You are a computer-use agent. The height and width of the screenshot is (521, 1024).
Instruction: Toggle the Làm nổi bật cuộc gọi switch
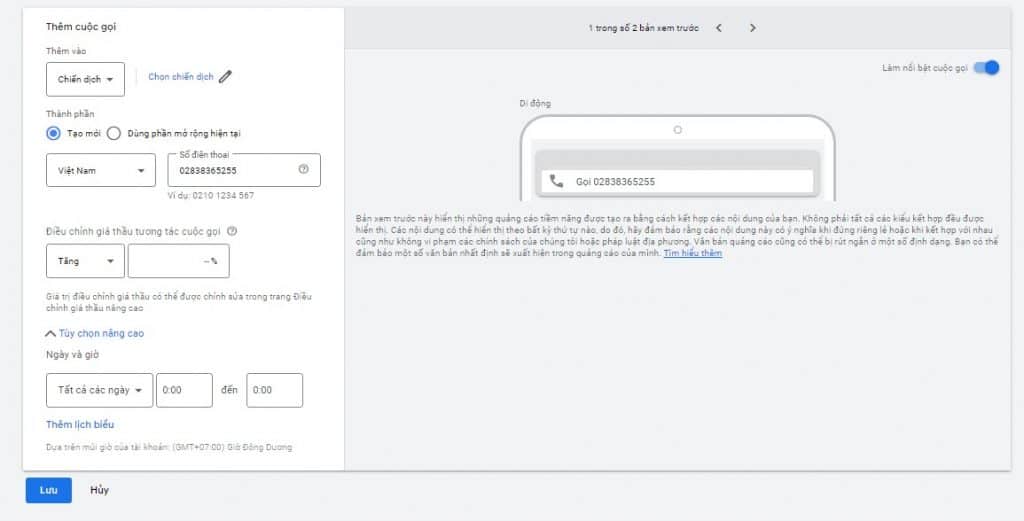pos(986,68)
